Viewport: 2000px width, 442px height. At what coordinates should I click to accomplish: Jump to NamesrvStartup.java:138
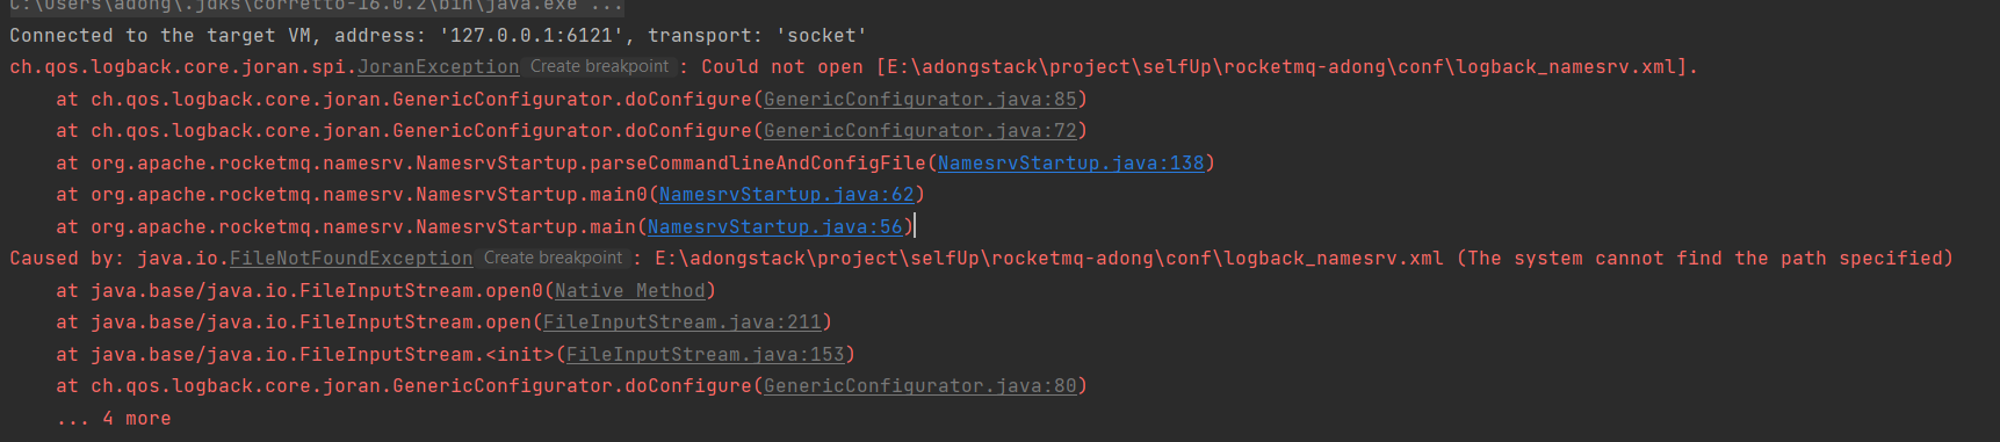coord(1070,163)
